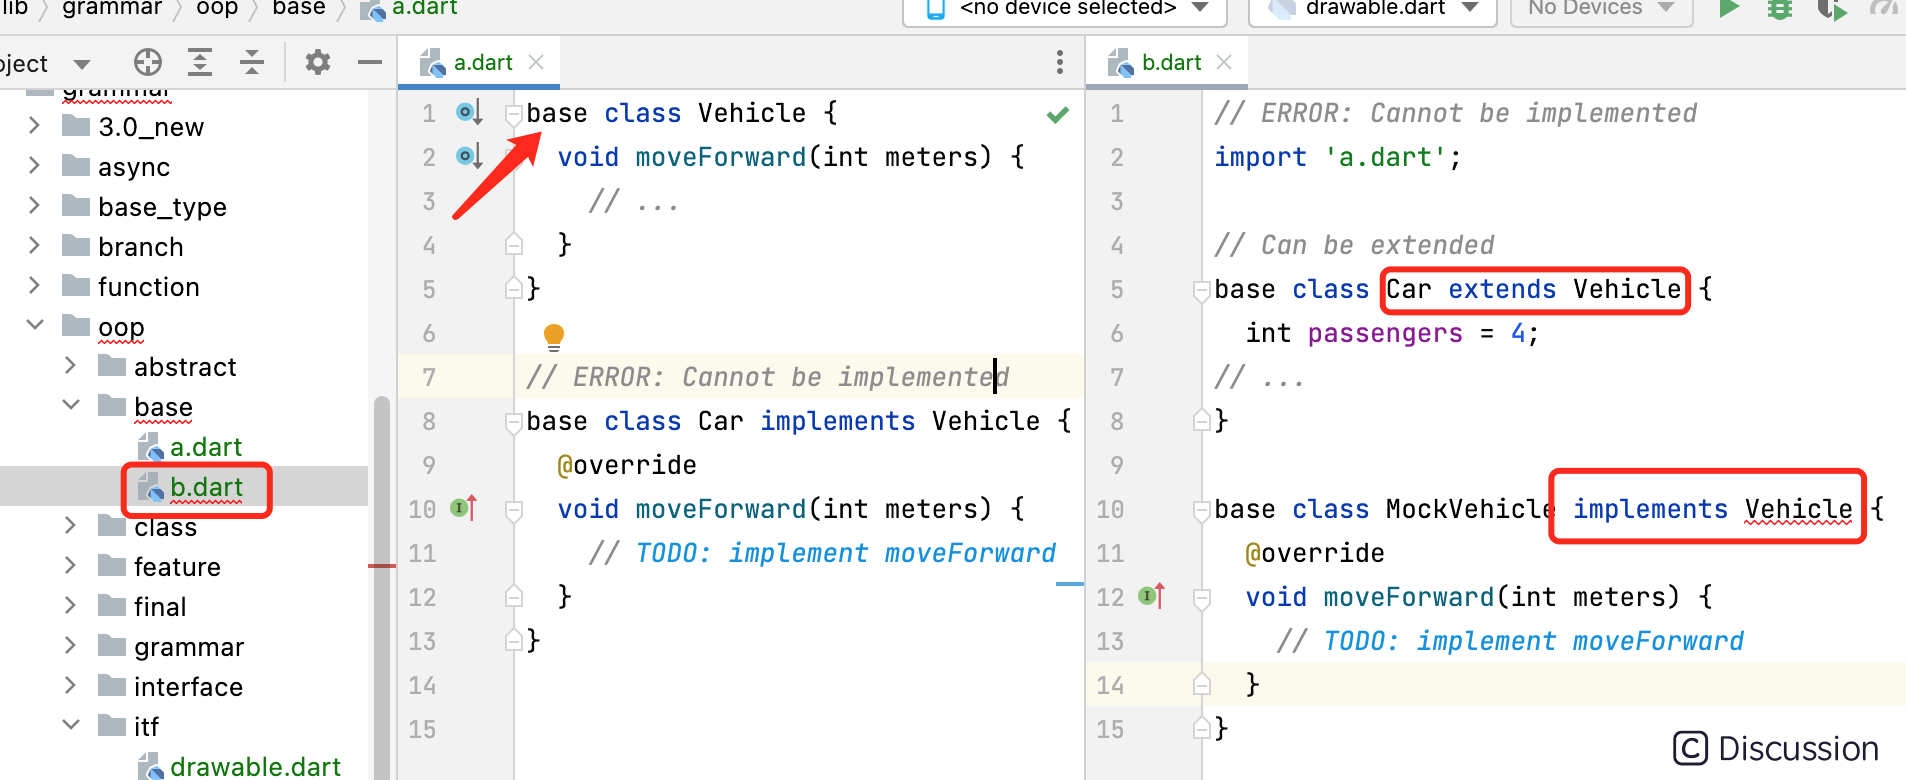The width and height of the screenshot is (1906, 780).
Task: Click the yellow lightbulb quick-fix icon
Action: [x=554, y=336]
